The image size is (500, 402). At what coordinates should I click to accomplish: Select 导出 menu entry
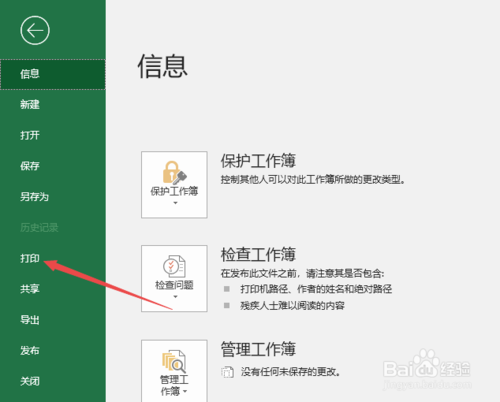click(x=30, y=320)
